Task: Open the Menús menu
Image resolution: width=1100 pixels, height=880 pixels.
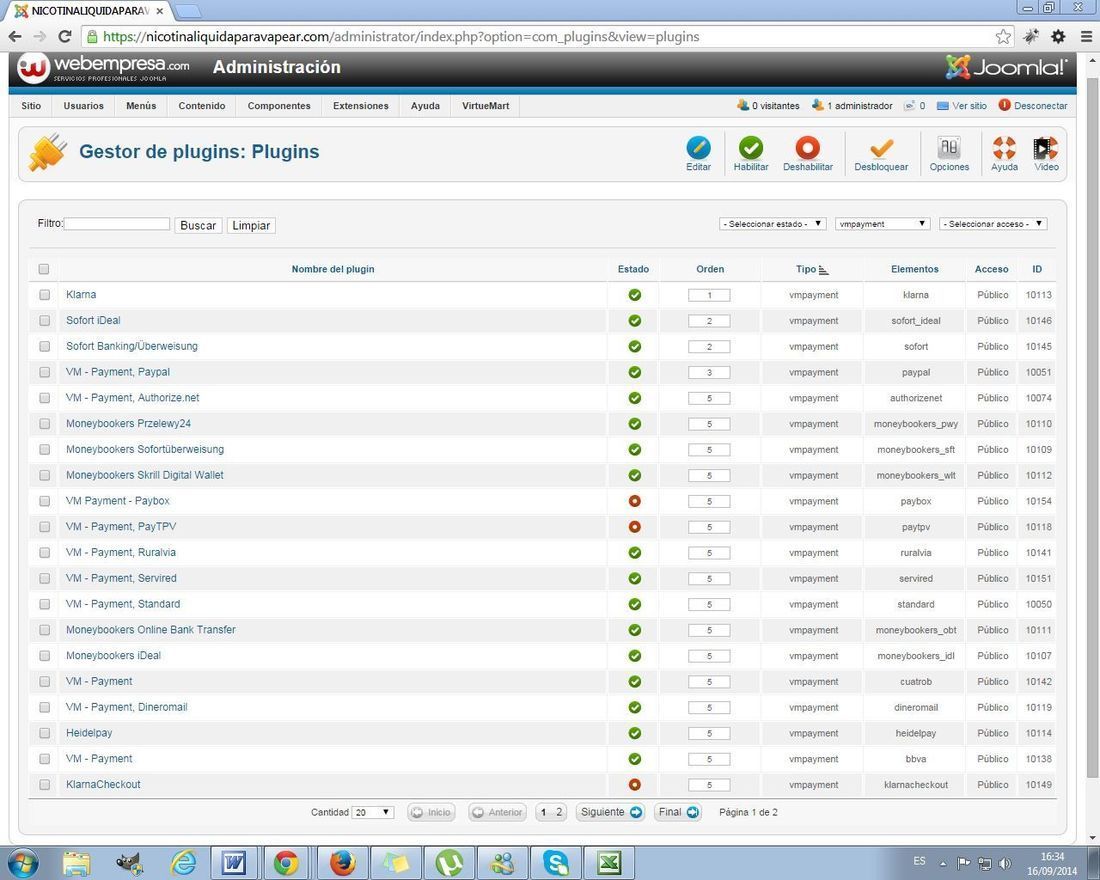Action: 141,106
